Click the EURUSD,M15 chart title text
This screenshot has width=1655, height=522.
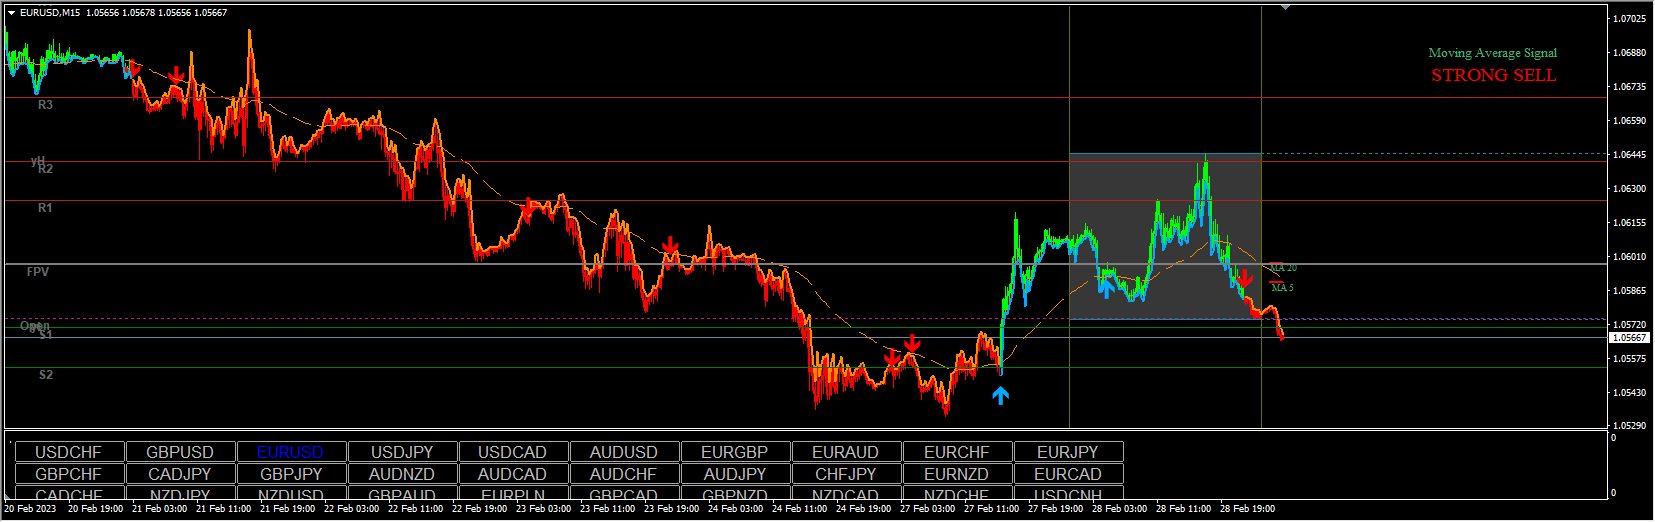tap(50, 13)
